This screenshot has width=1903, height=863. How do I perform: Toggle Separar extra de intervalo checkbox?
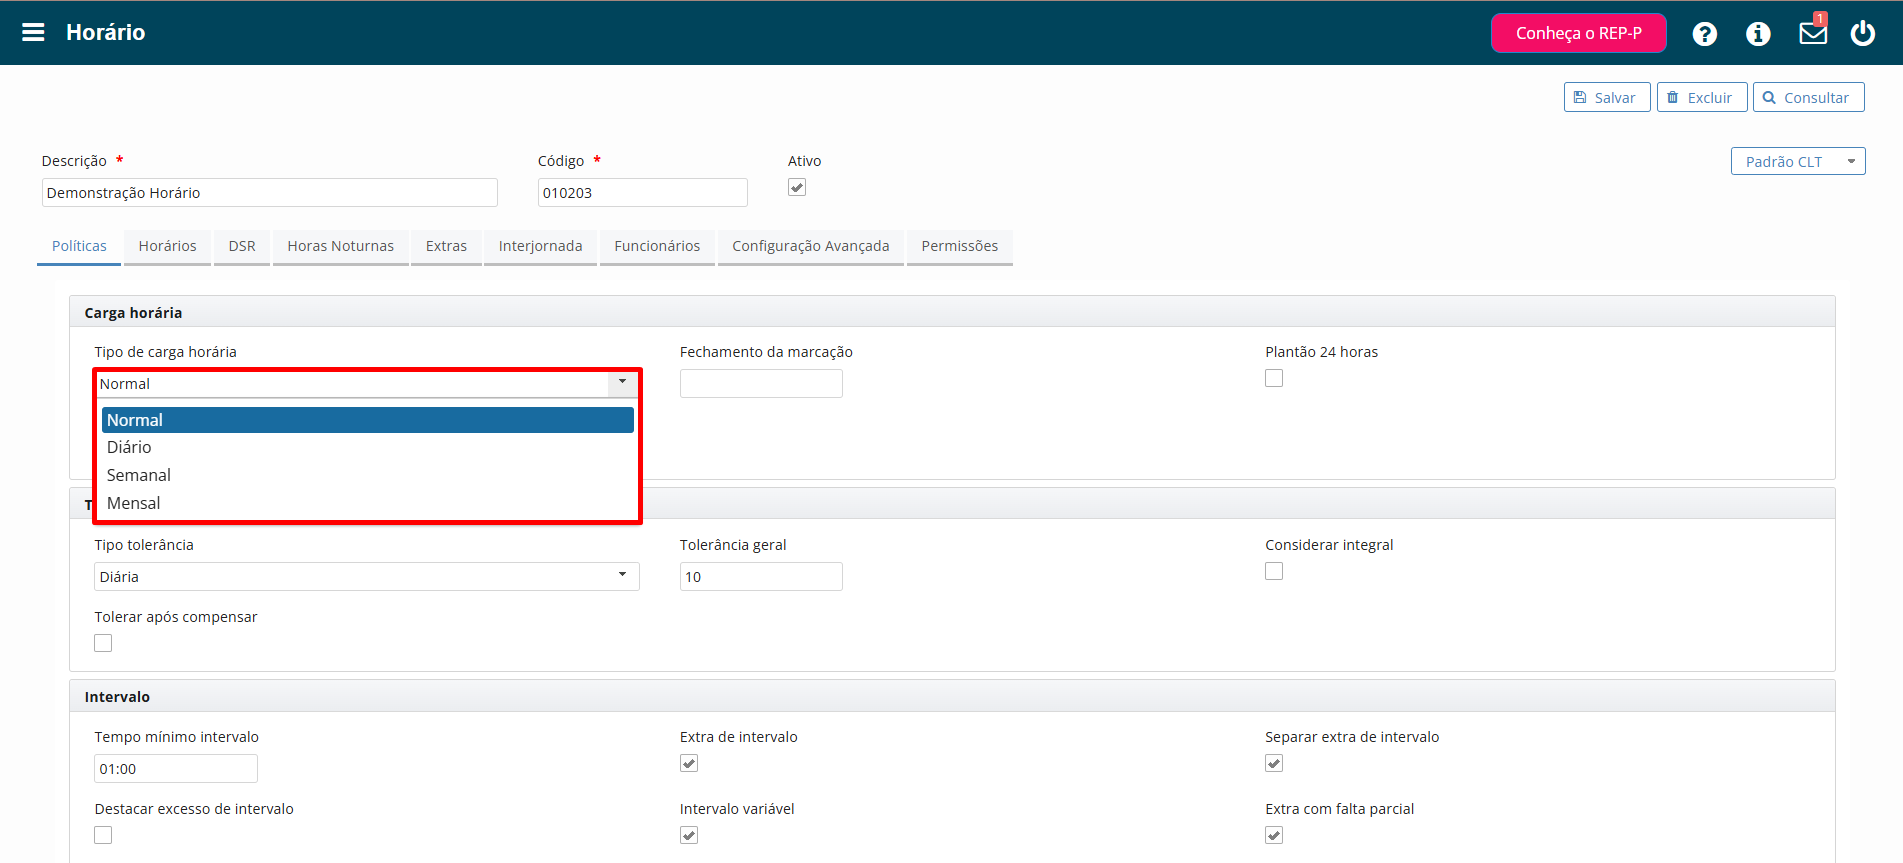1274,763
